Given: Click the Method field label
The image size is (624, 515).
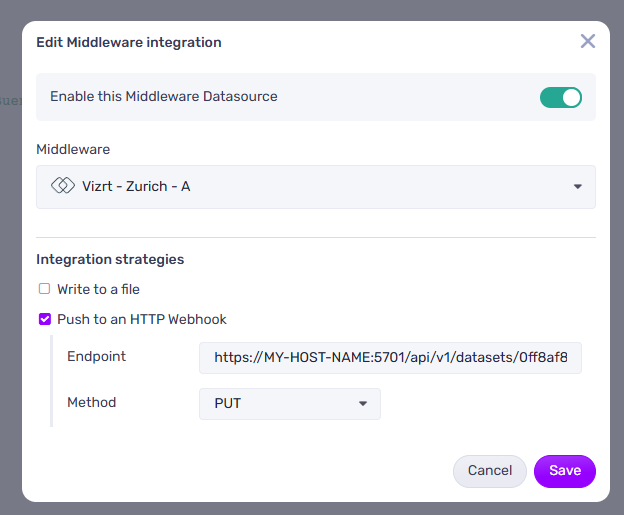Looking at the screenshot, I should 91,403.
